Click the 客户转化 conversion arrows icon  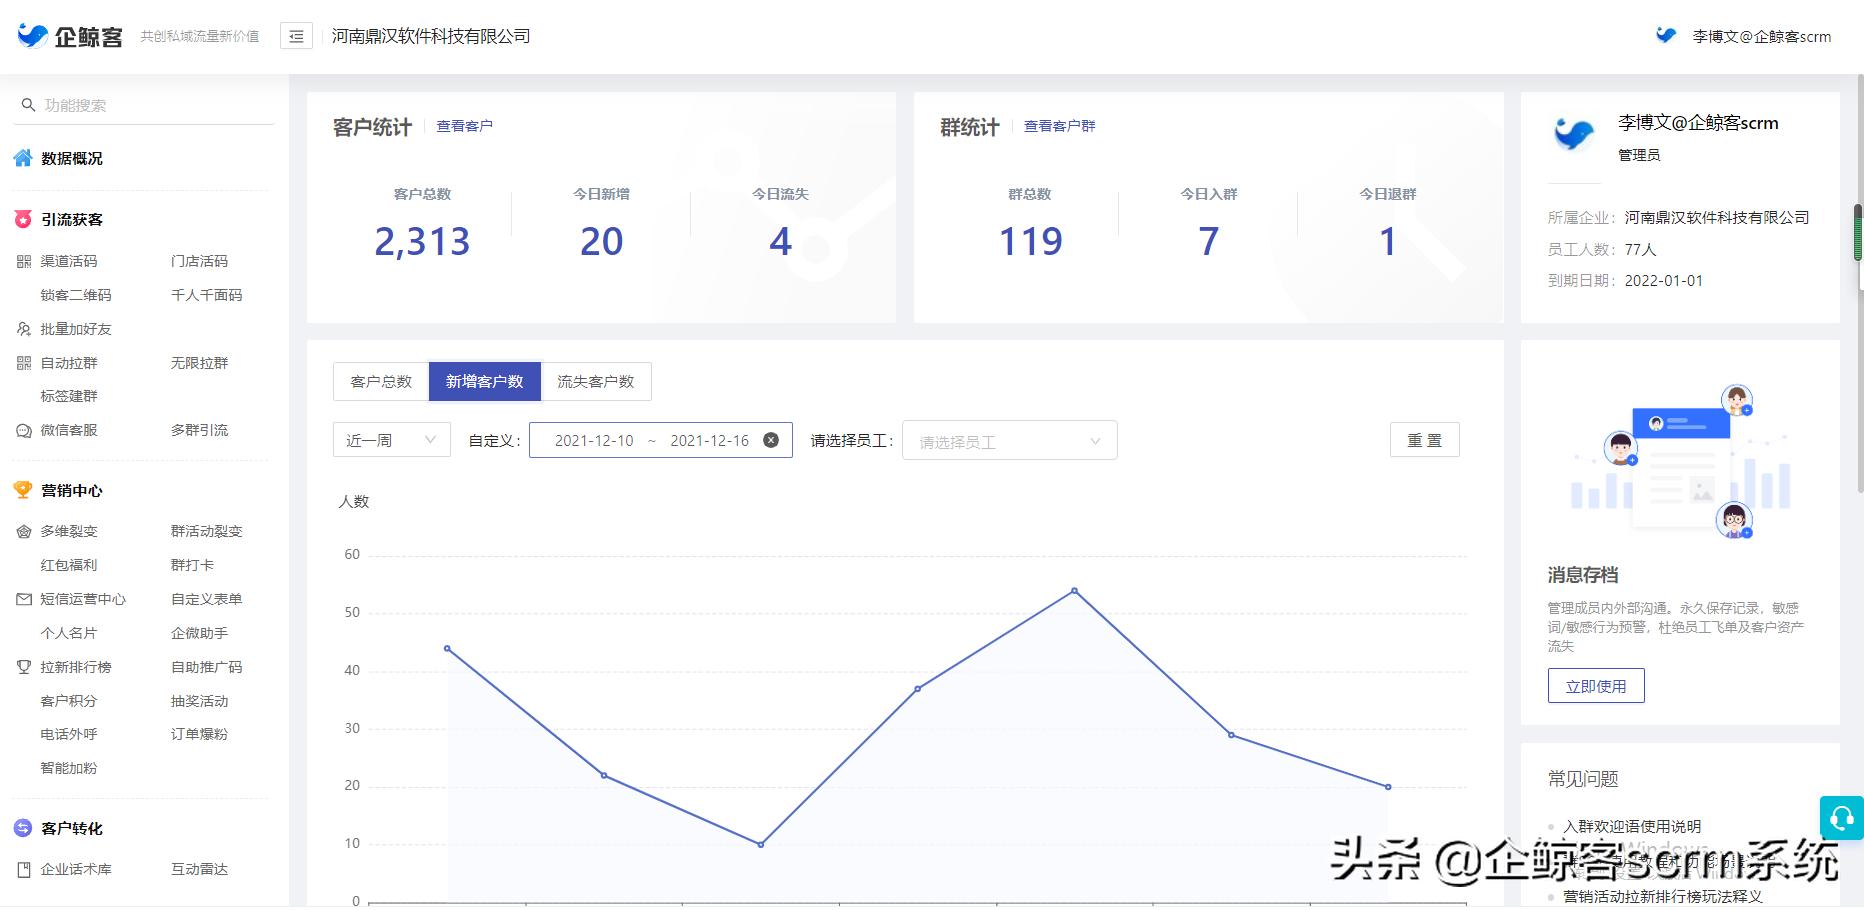click(22, 828)
